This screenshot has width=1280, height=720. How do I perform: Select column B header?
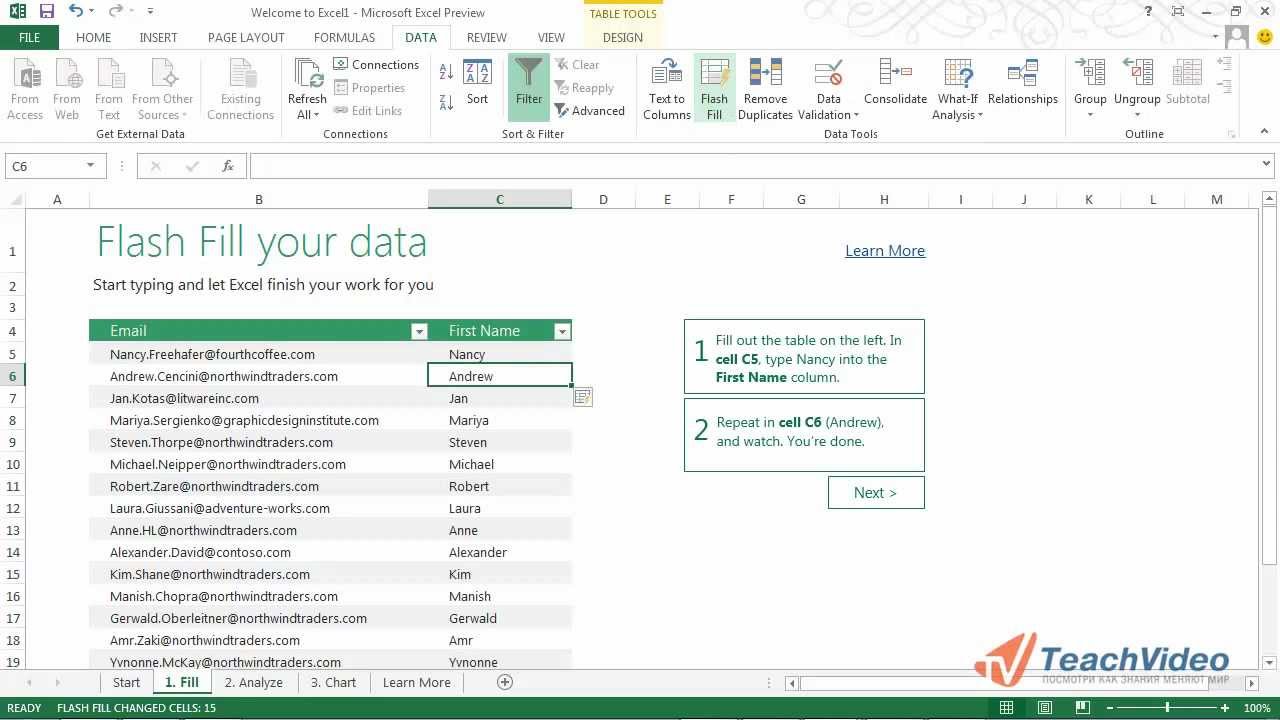pos(258,199)
